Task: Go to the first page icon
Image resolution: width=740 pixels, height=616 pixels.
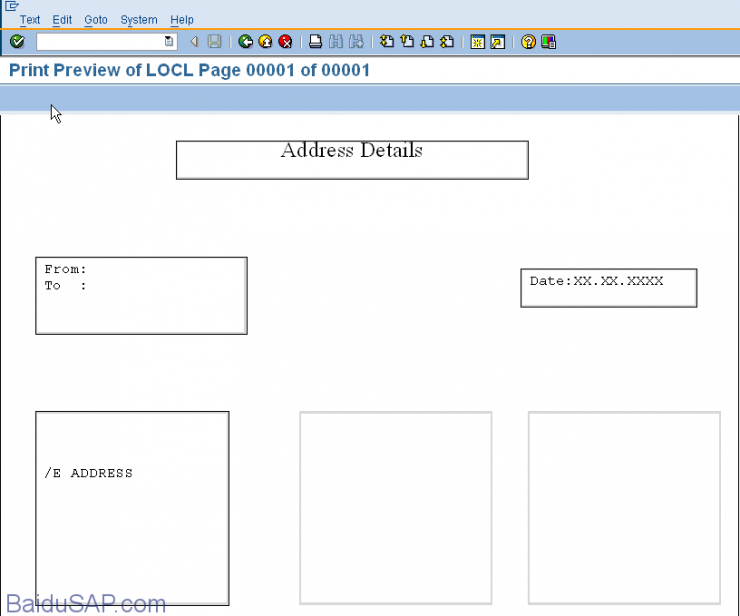Action: (387, 42)
